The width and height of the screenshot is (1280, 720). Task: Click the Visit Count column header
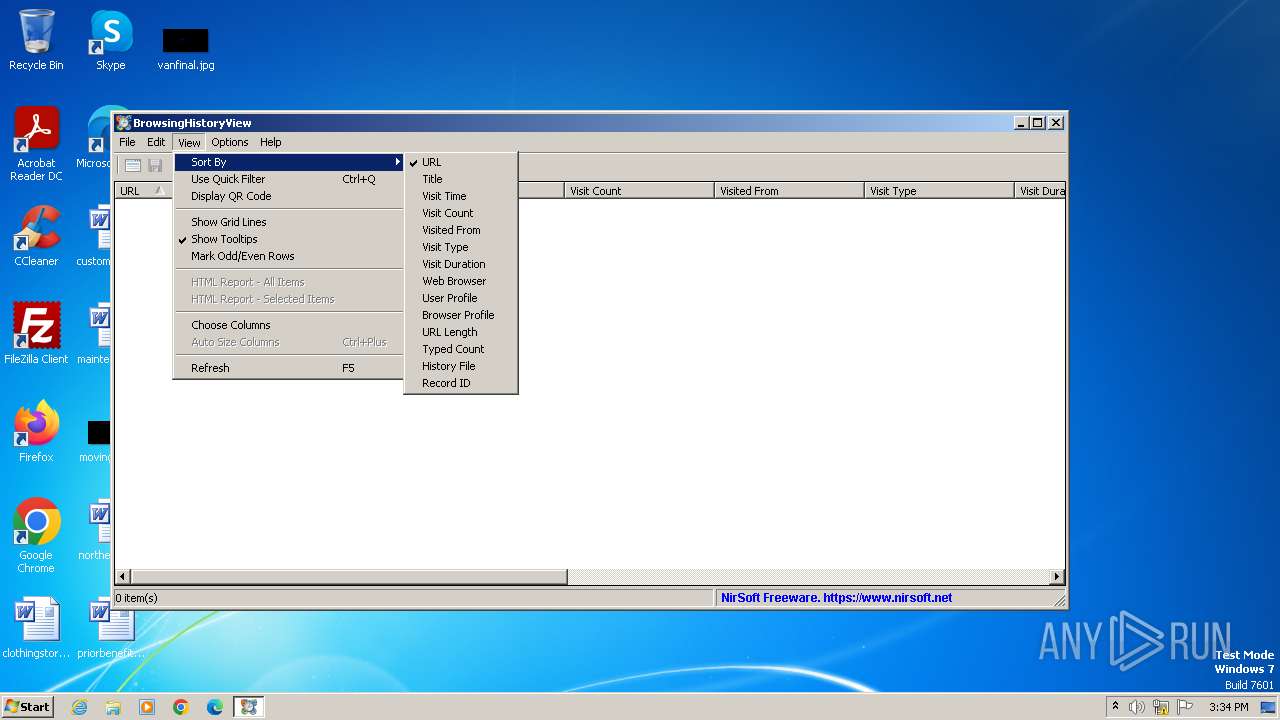coord(639,191)
